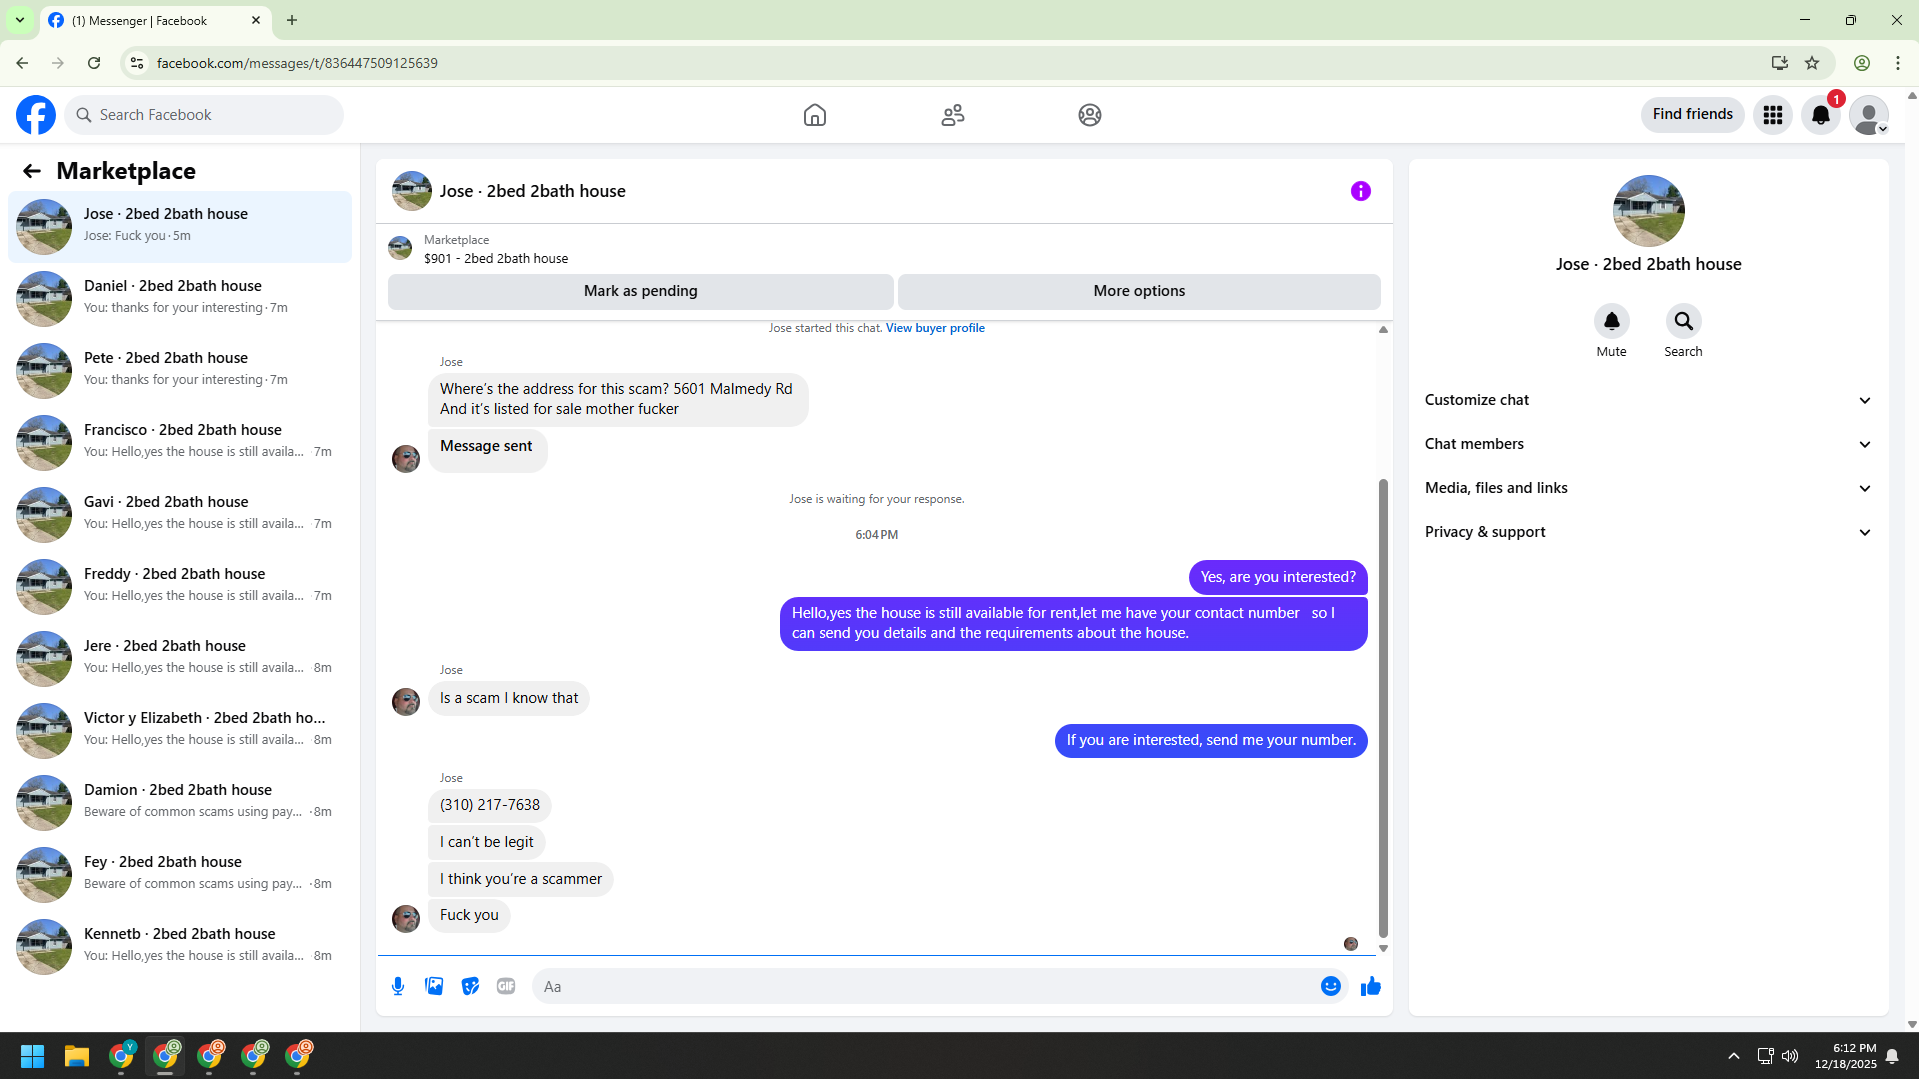Click Mark as pending button
Viewport: 1919px width, 1079px height.
pos(641,291)
